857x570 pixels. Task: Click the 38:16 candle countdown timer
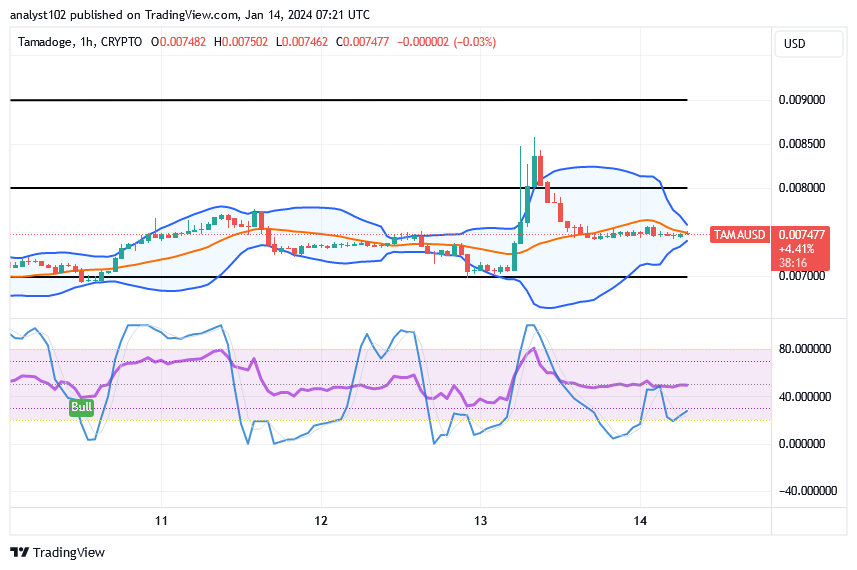coord(794,263)
